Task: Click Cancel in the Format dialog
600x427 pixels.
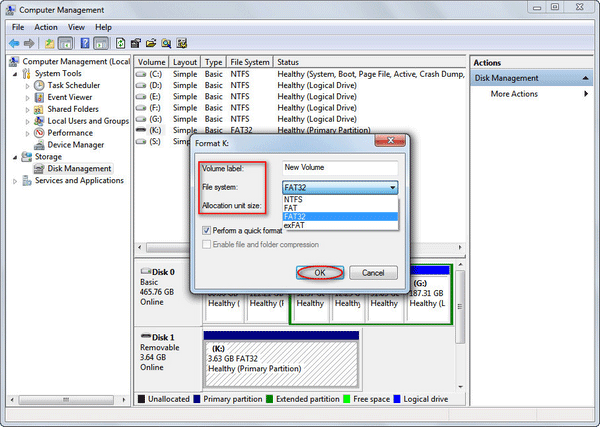Action: tap(372, 273)
